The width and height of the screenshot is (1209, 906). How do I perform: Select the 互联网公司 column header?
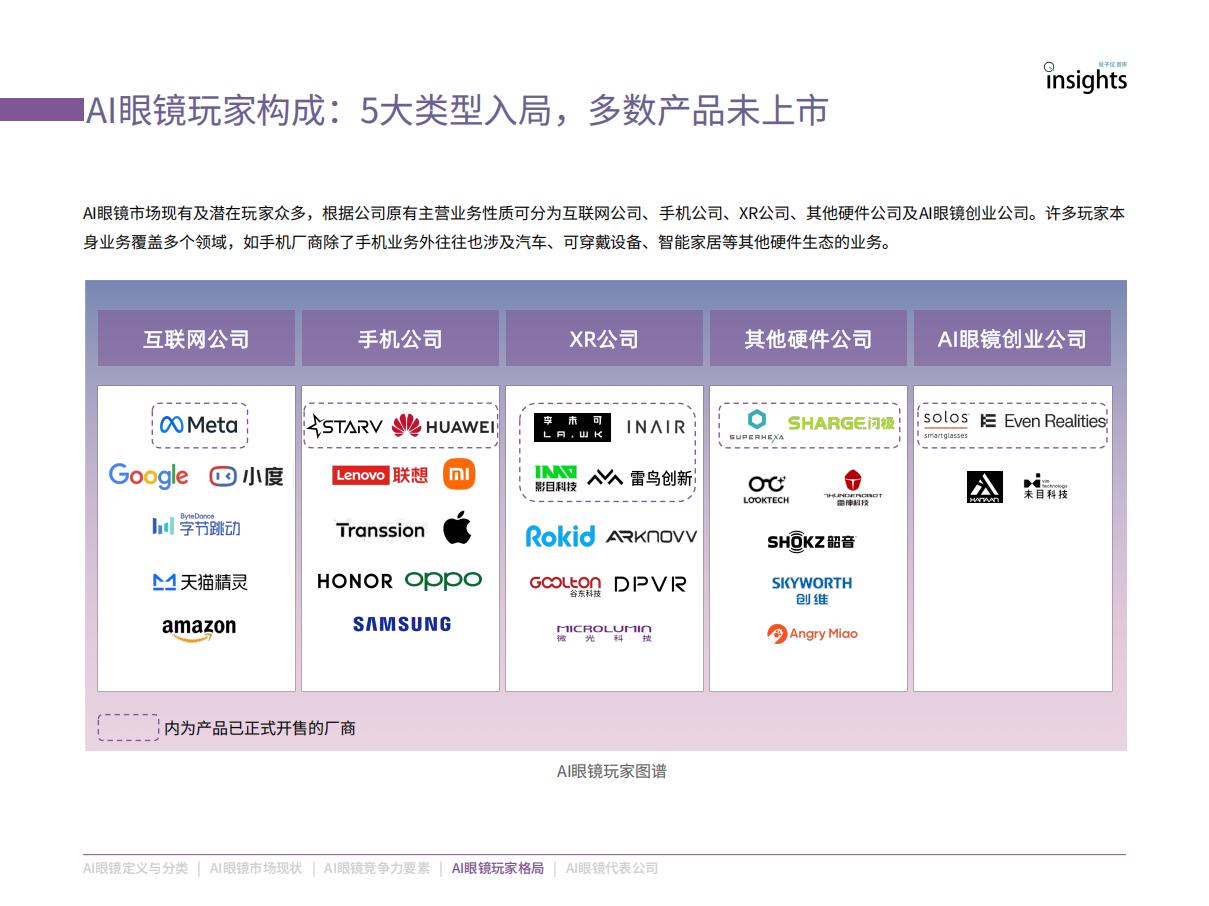[x=196, y=338]
